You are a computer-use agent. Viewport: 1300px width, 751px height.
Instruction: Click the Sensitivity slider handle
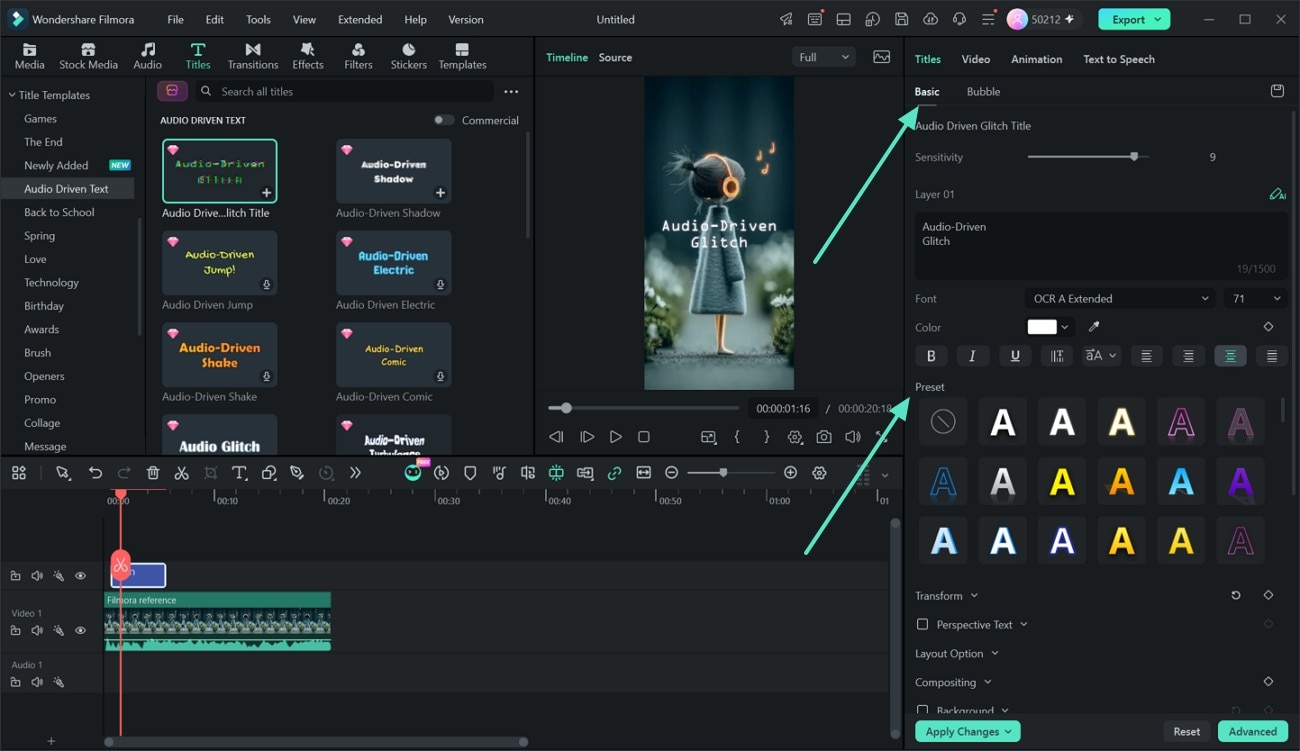pyautogui.click(x=1134, y=157)
